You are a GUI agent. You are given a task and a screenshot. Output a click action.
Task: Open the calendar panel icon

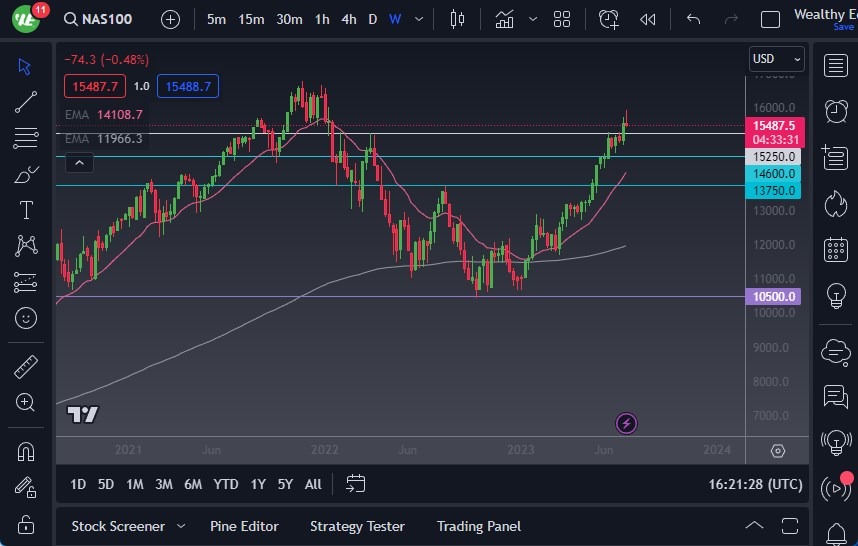[834, 250]
